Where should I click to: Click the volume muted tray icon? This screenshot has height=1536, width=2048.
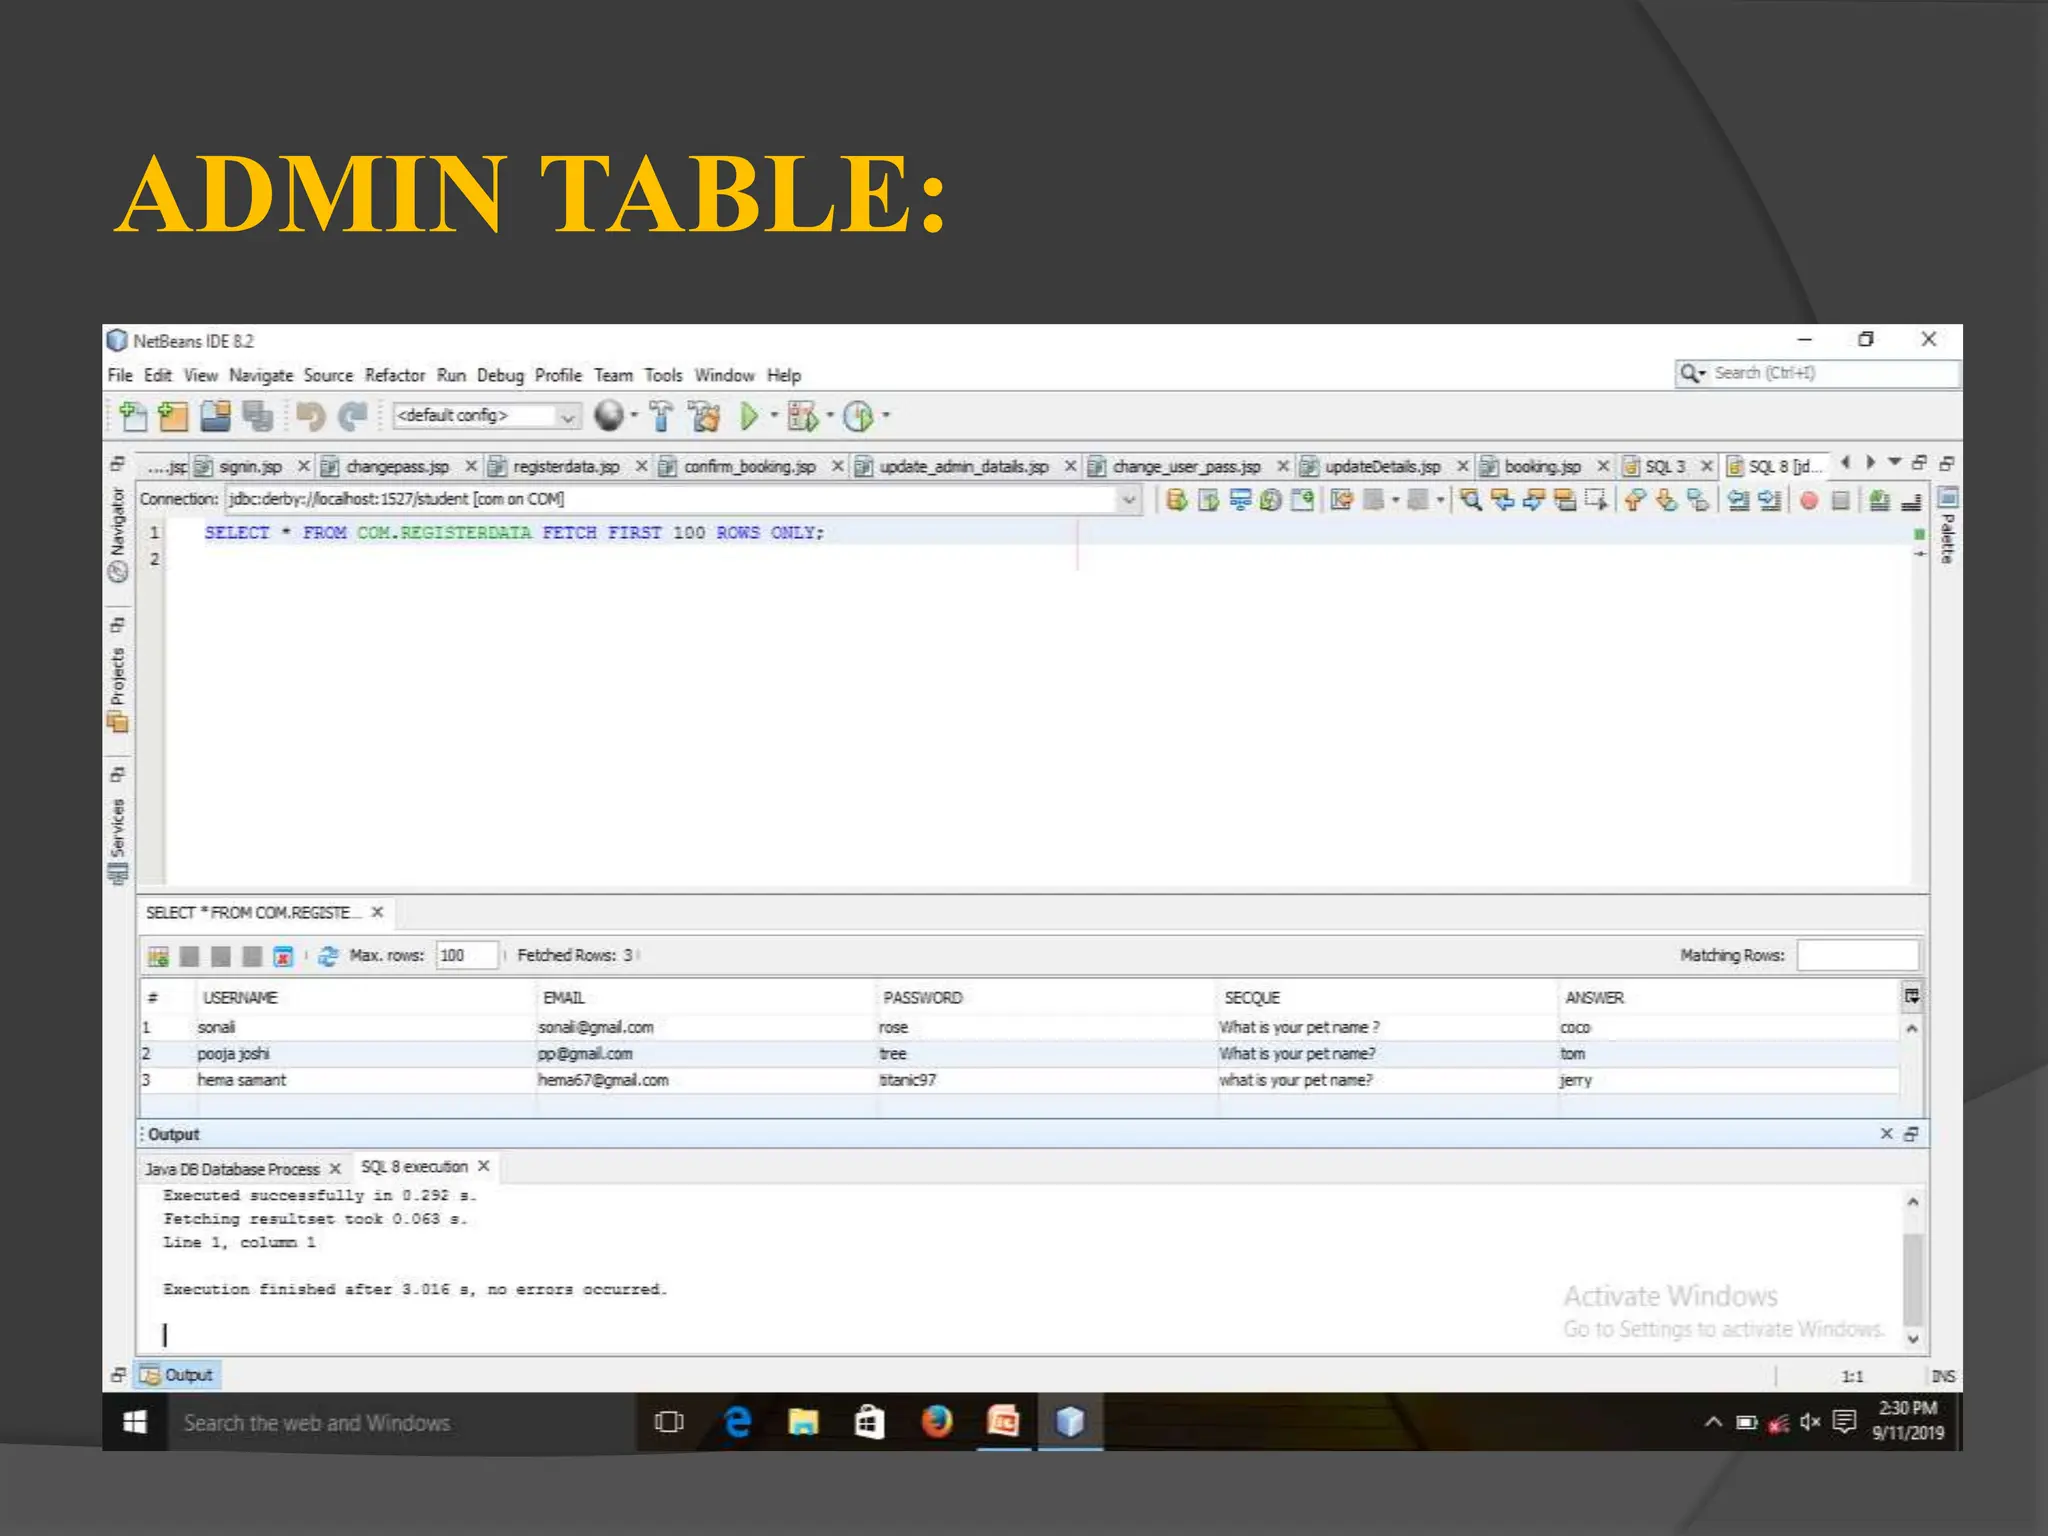tap(1810, 1421)
